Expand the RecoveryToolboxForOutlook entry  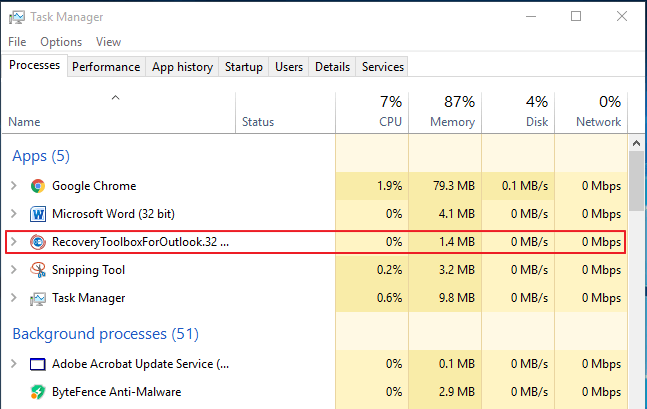[14, 242]
